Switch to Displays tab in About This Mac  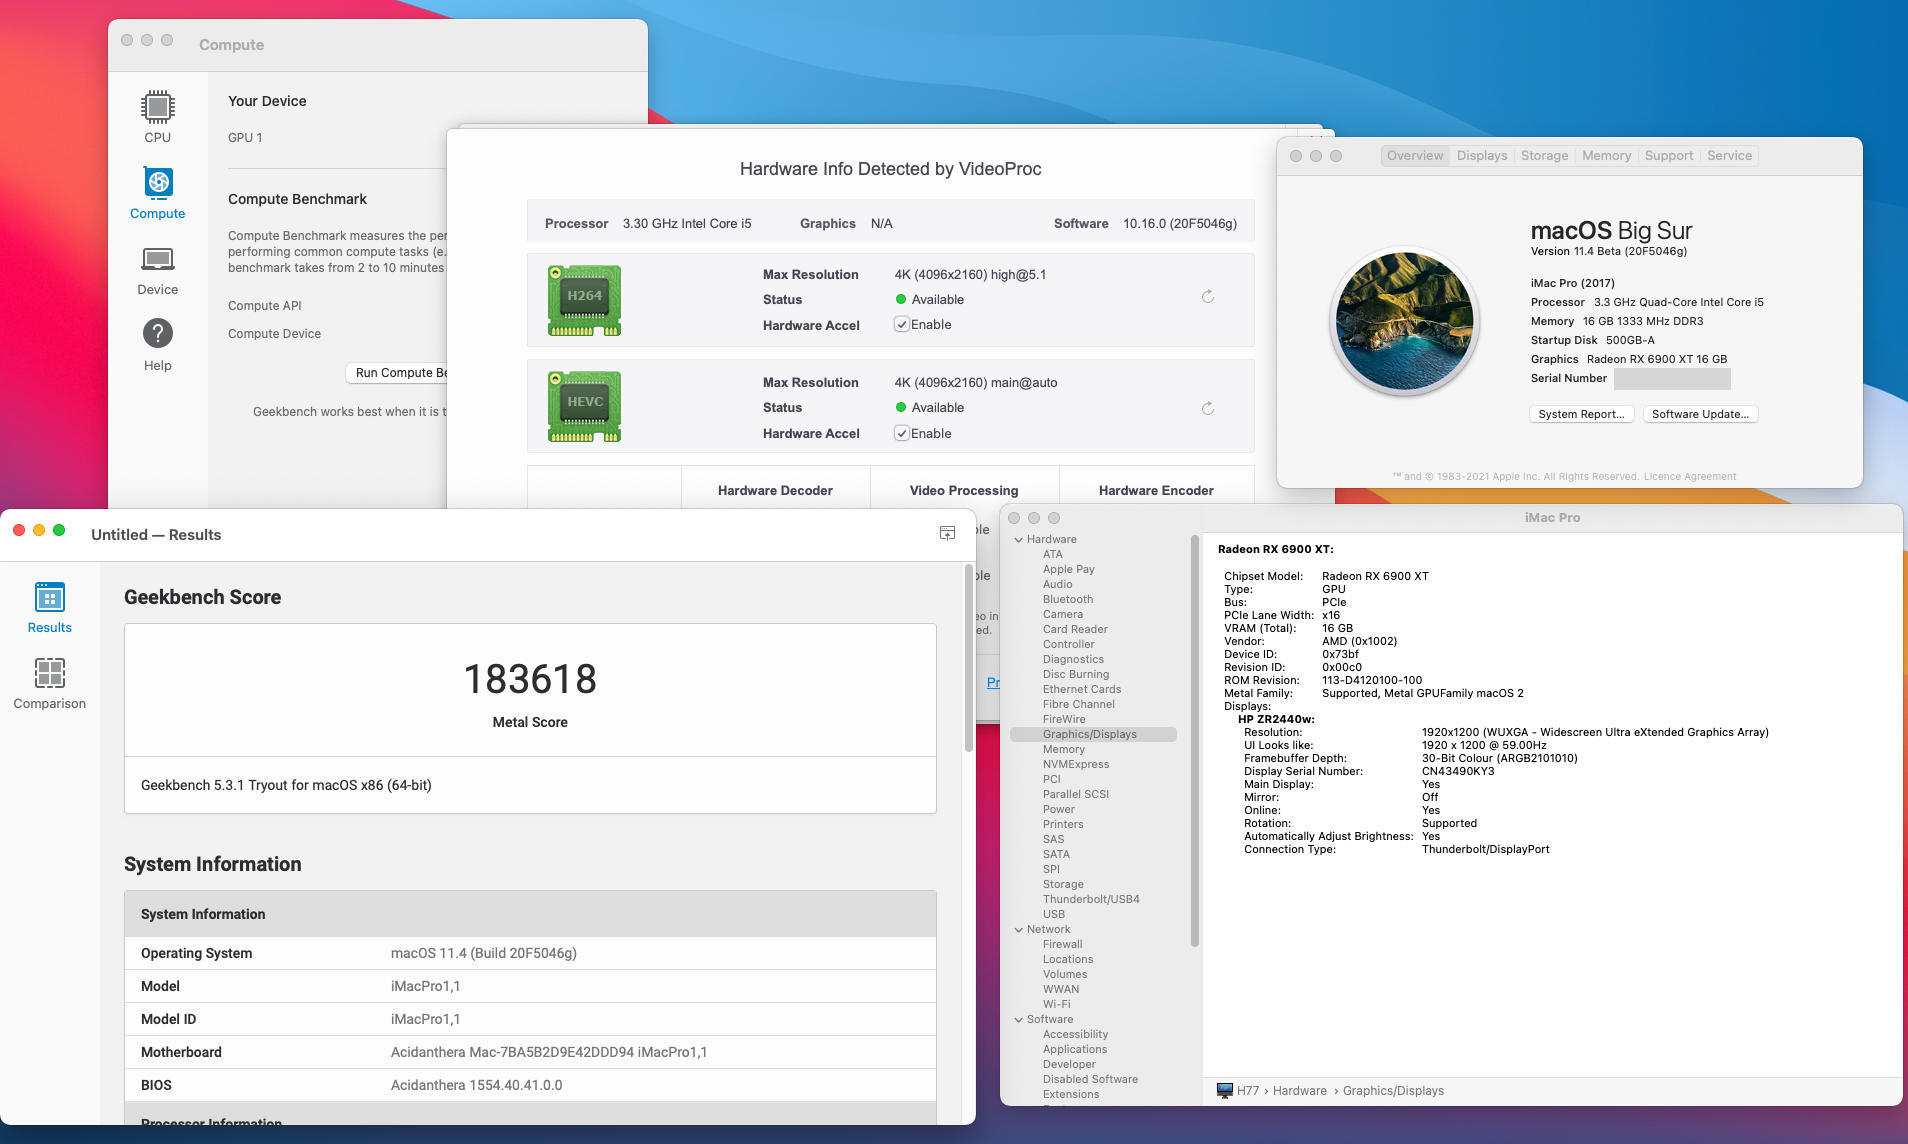1482,156
